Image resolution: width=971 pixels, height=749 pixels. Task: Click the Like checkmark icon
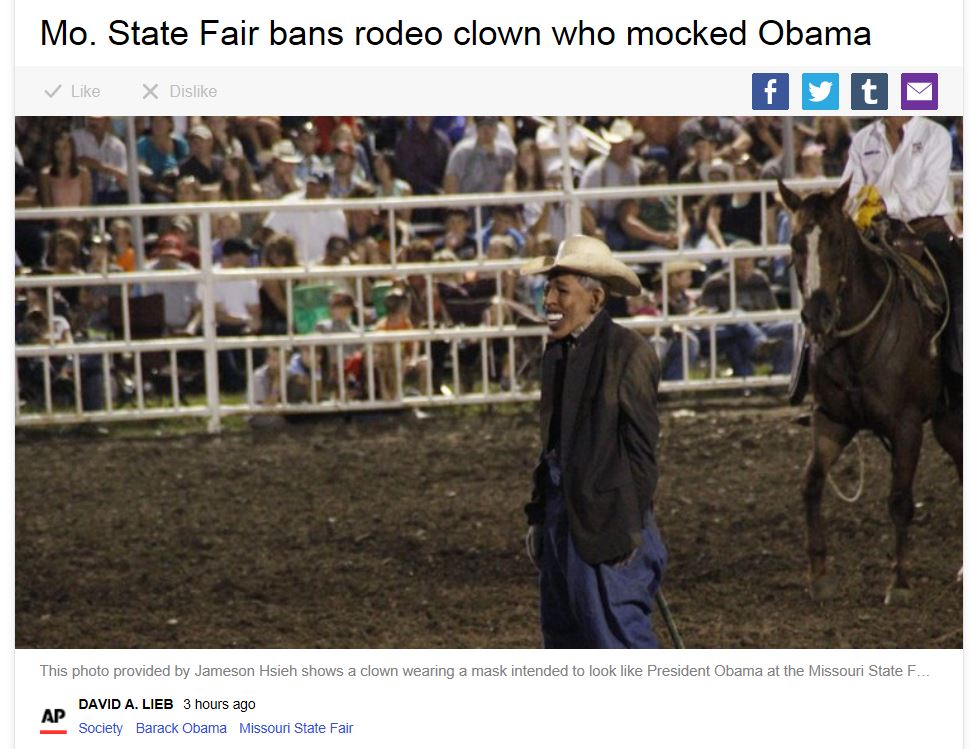pos(53,92)
